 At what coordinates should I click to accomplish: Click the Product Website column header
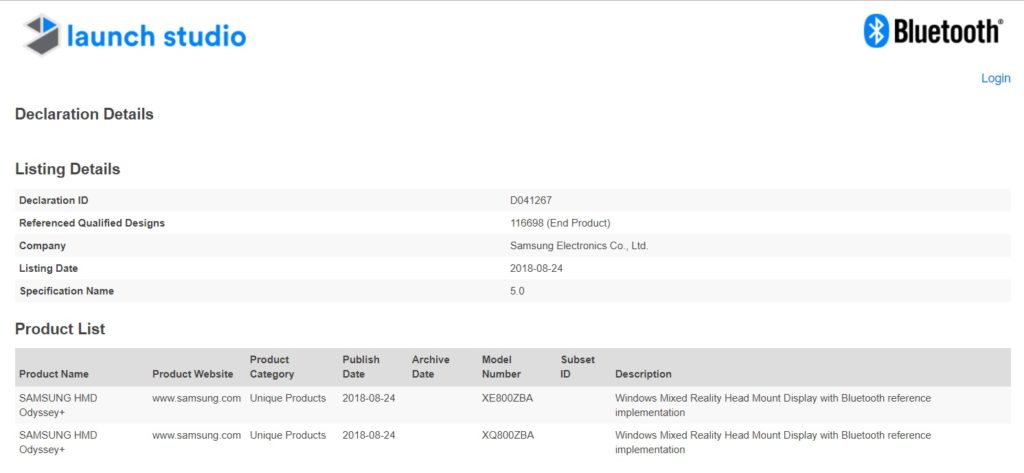point(193,374)
